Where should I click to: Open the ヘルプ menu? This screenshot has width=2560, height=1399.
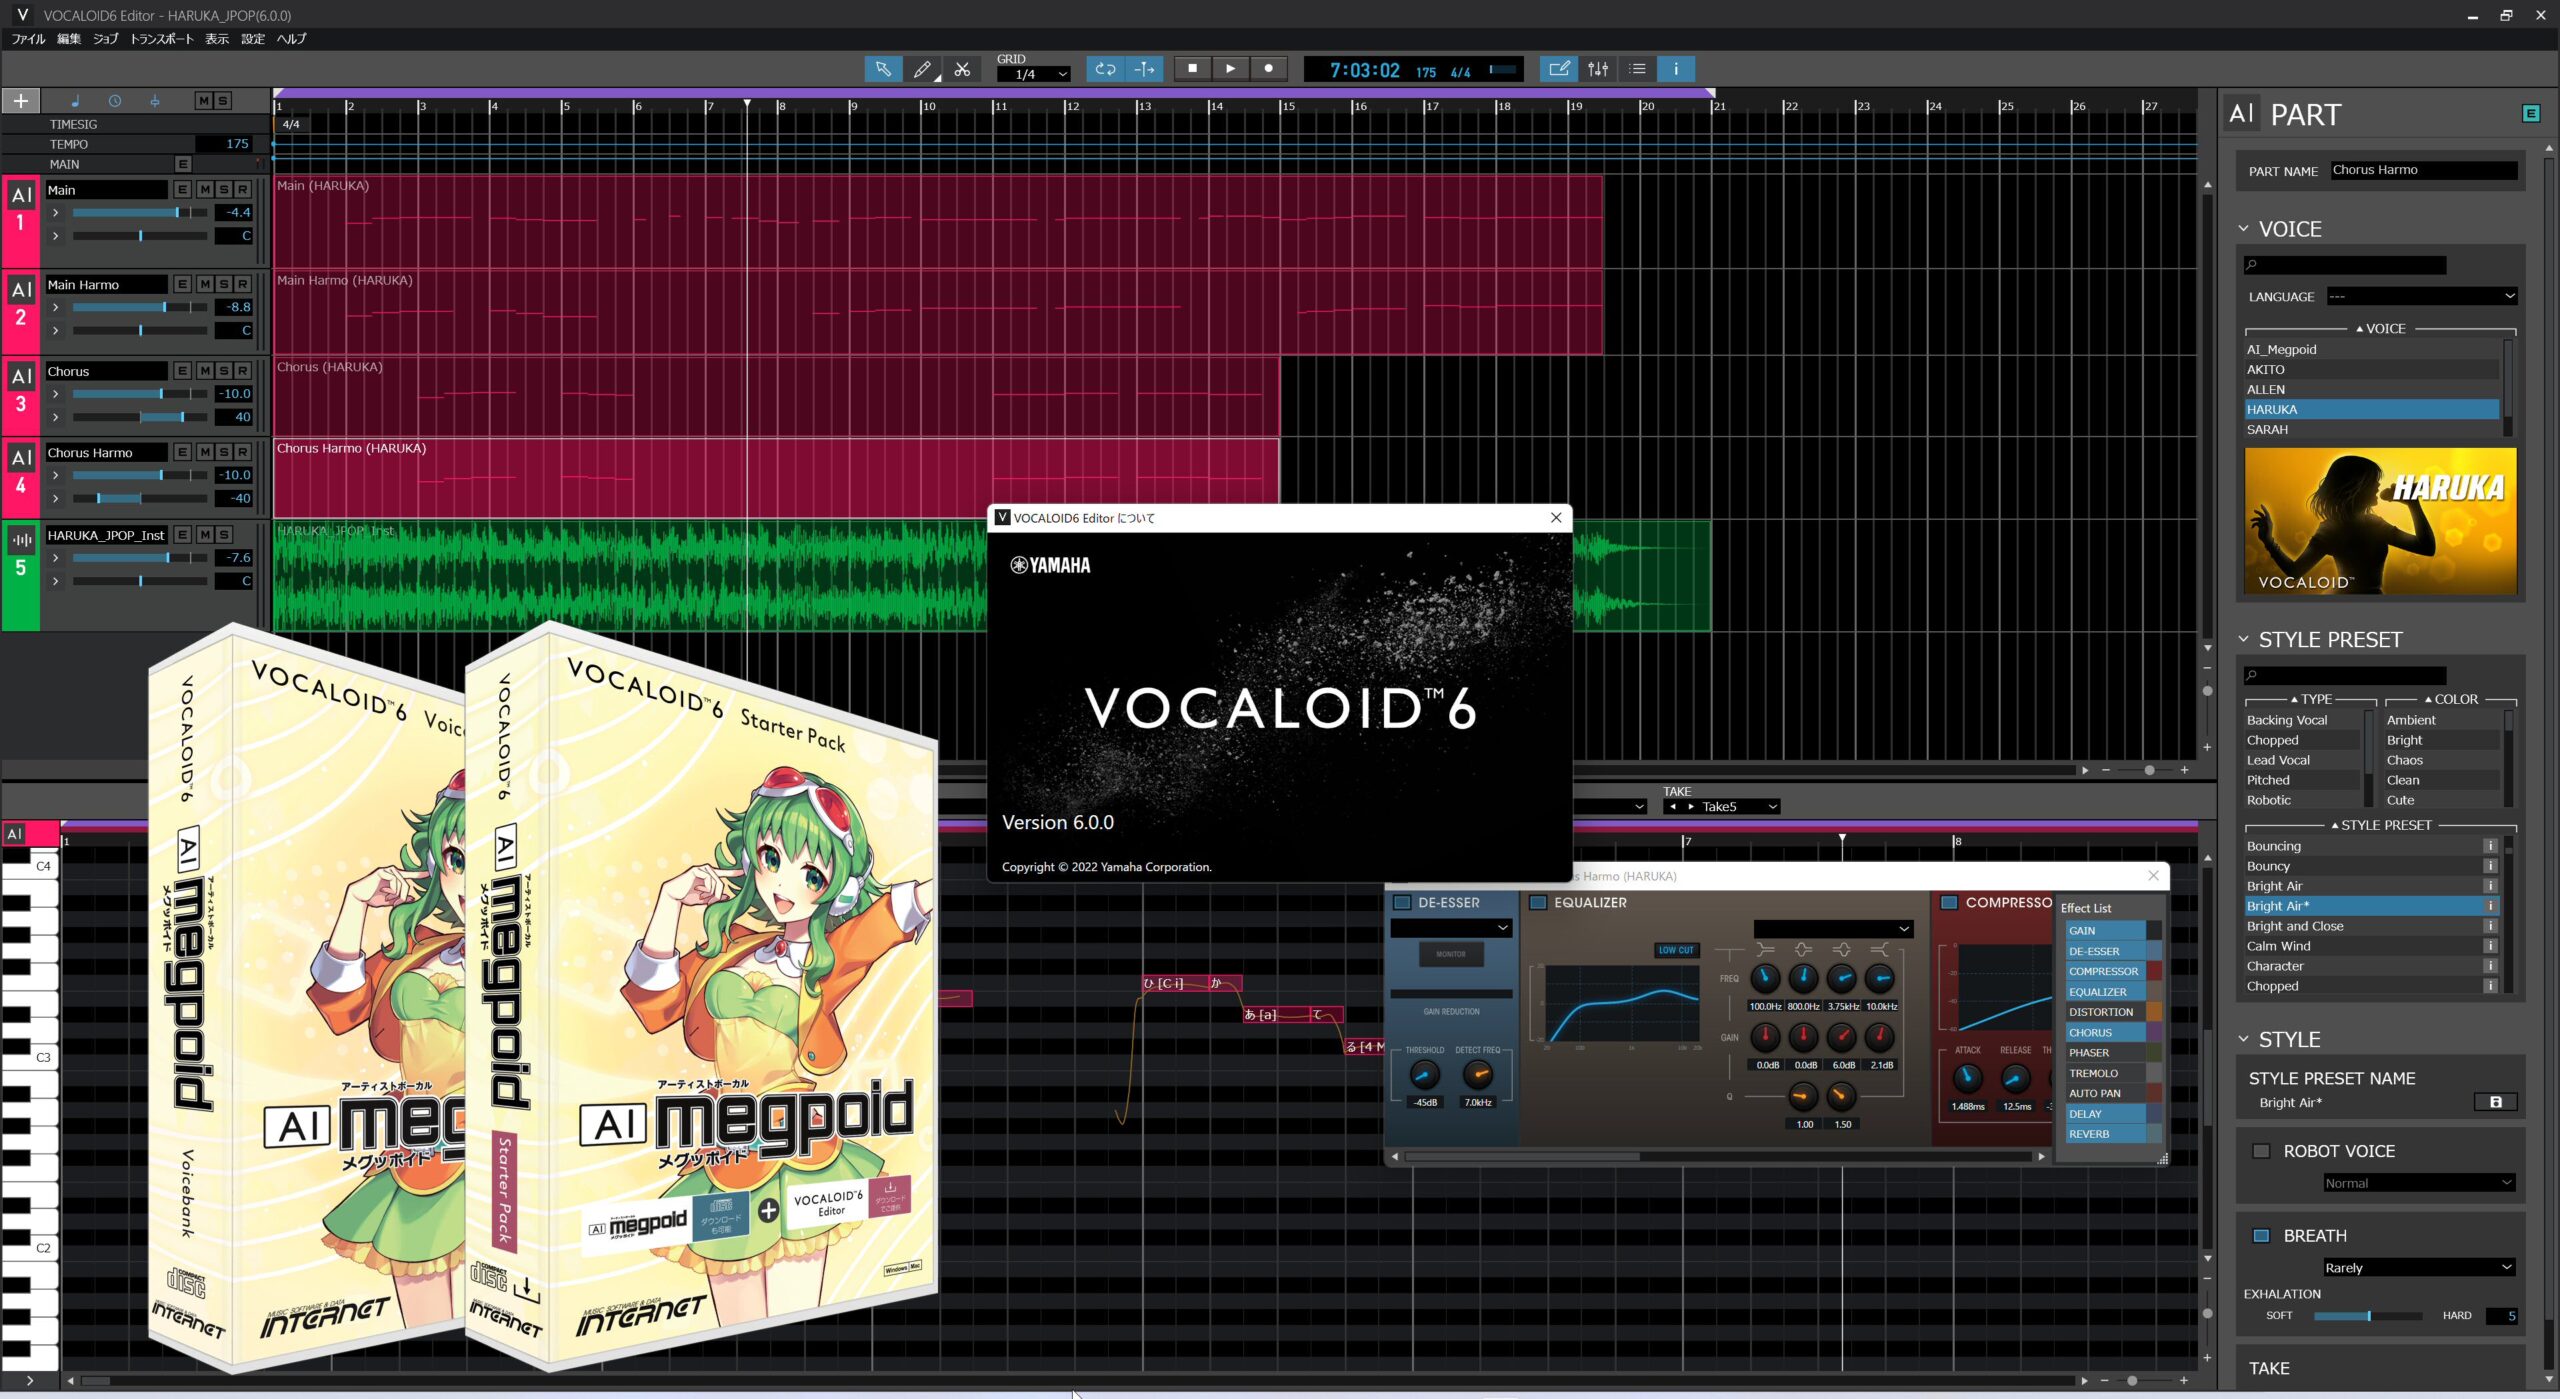[x=292, y=39]
